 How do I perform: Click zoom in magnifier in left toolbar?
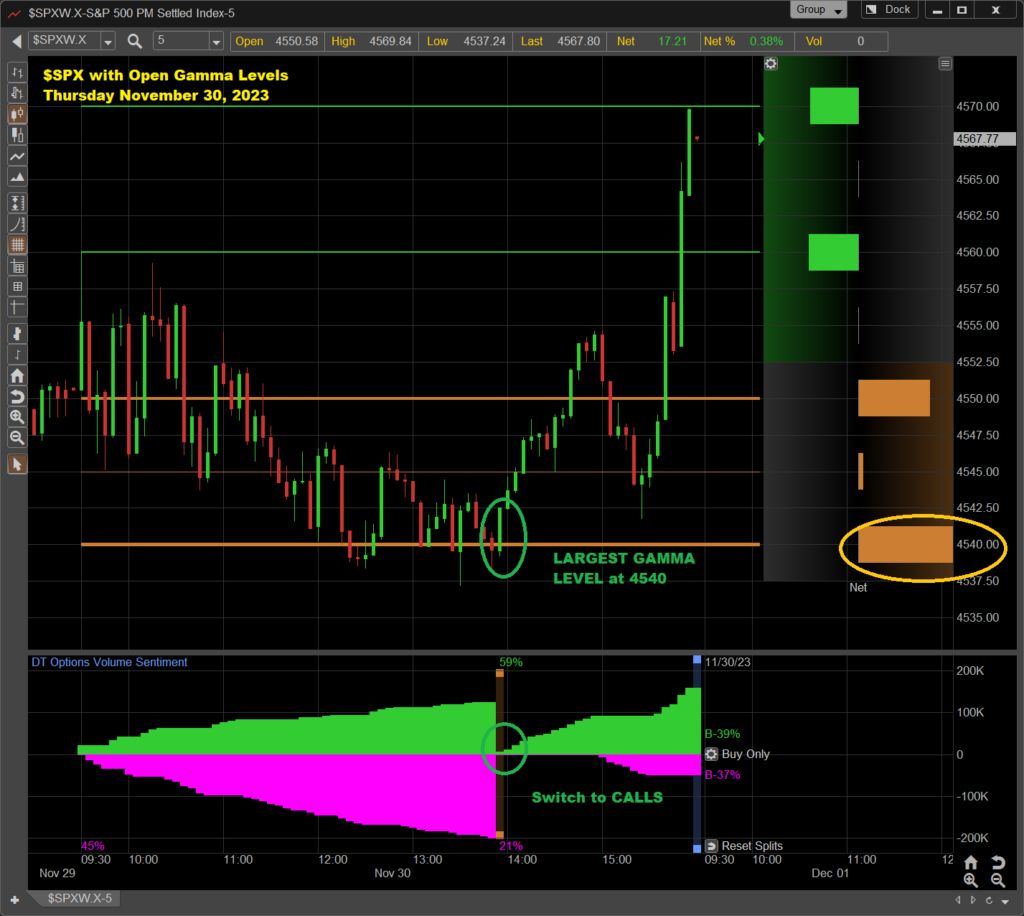click(x=17, y=417)
